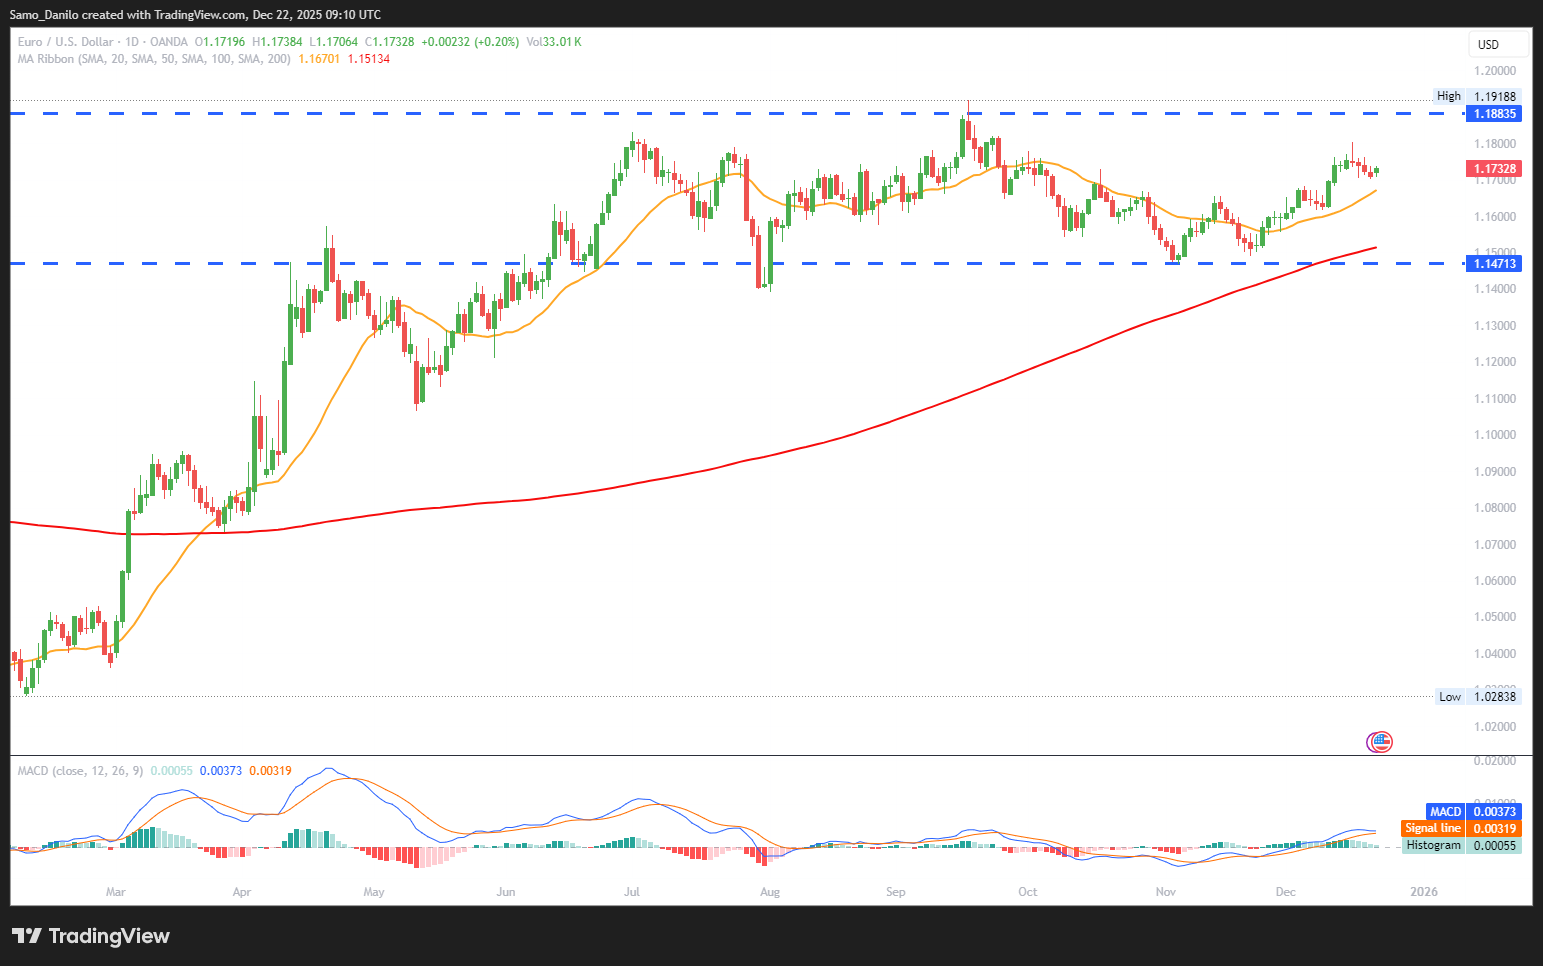Screen dimensions: 1543x966
Task: Click the orange 1.16701 SMA value
Action: coord(319,59)
